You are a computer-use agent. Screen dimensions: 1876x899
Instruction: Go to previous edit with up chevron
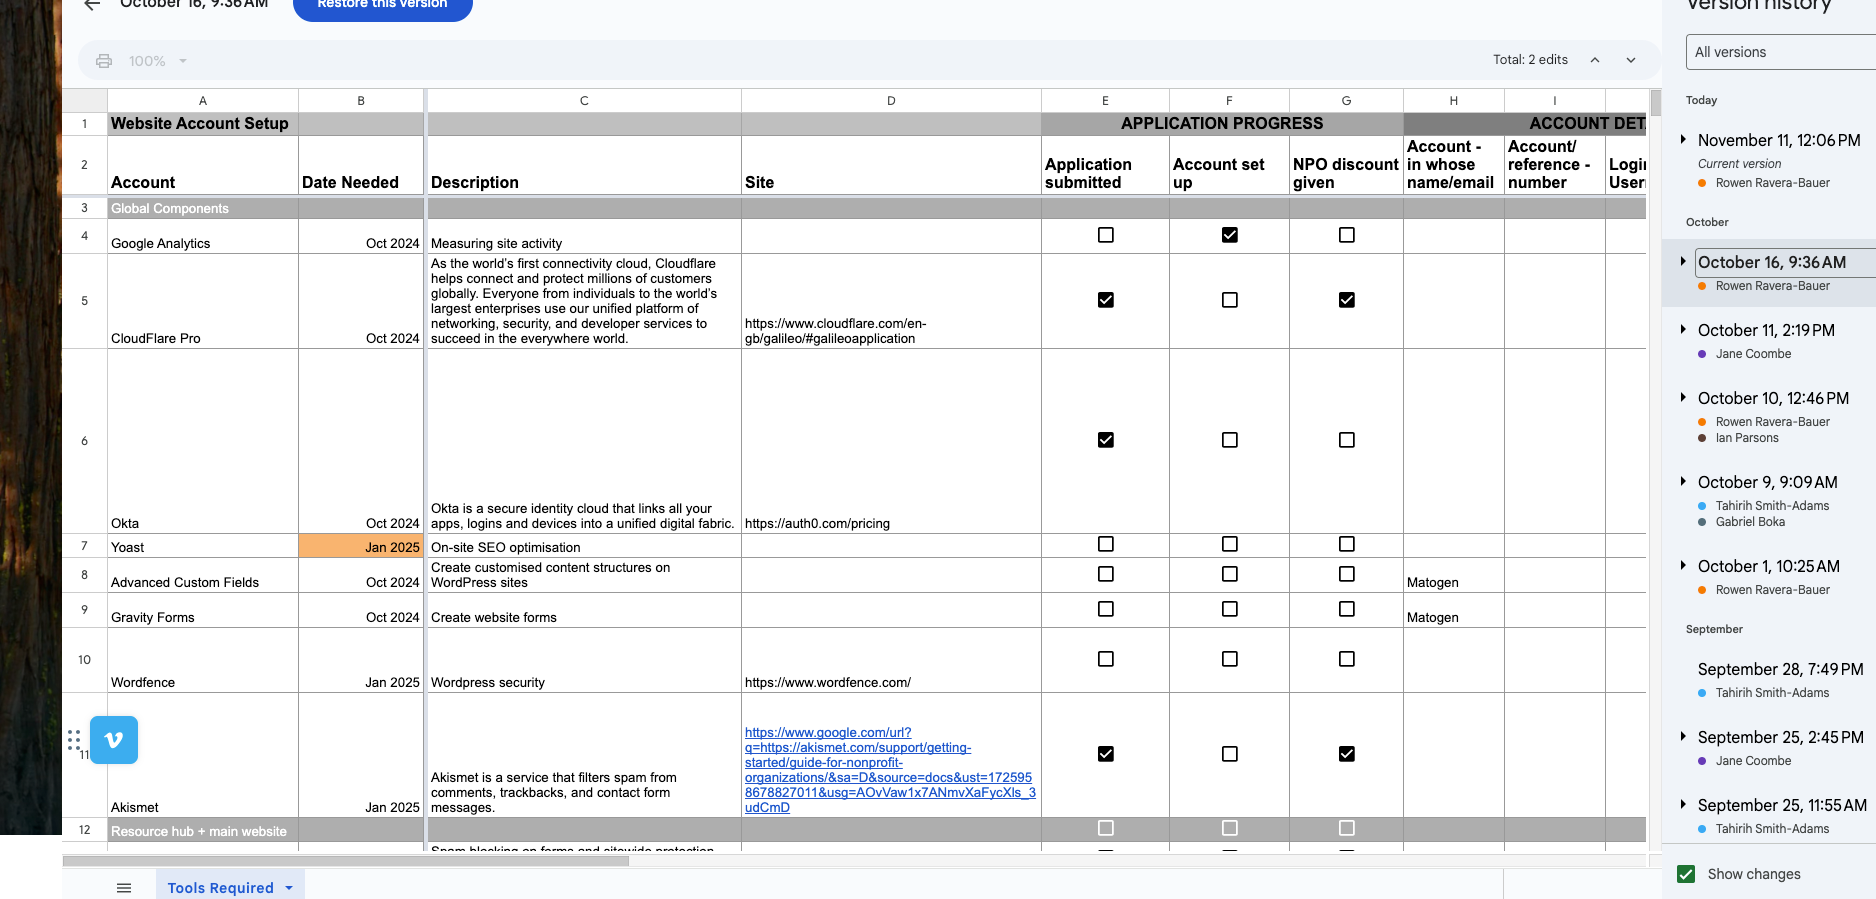coord(1595,60)
